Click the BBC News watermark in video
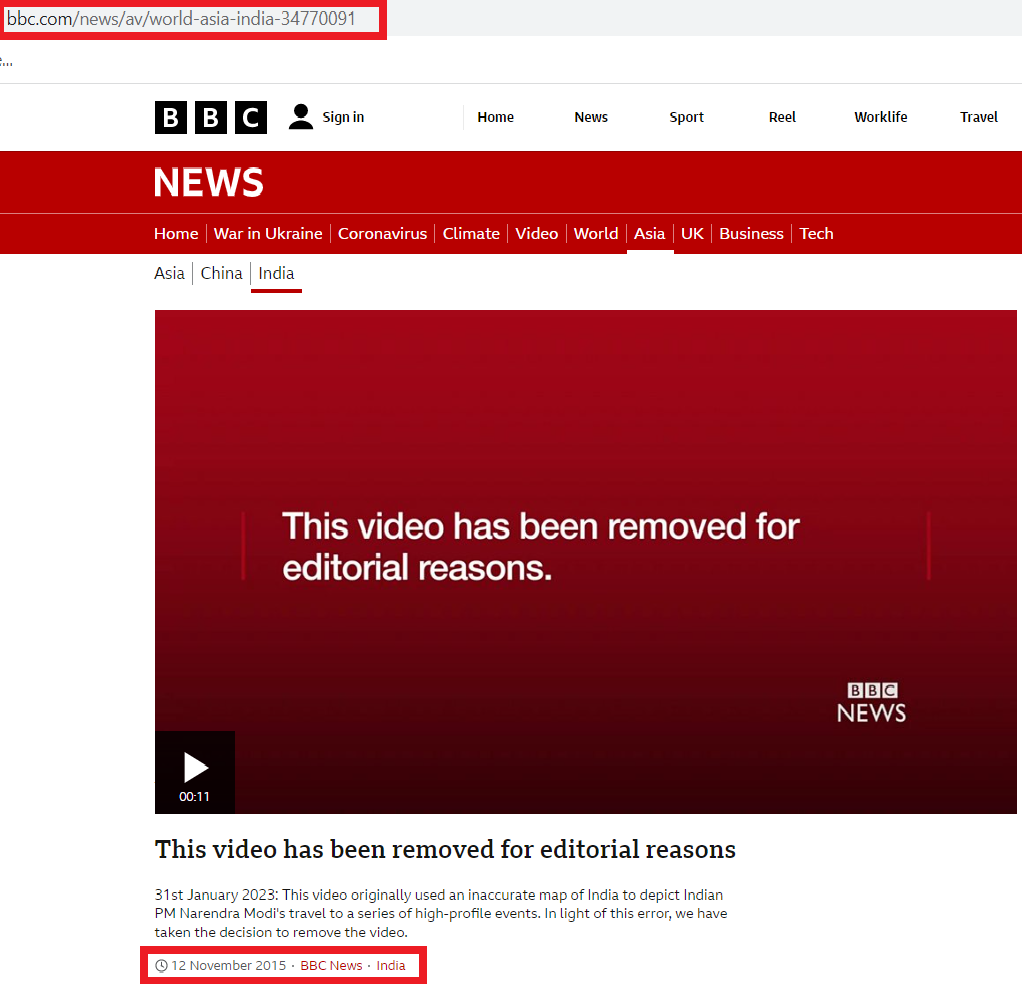The width and height of the screenshot is (1022, 984). [x=871, y=703]
